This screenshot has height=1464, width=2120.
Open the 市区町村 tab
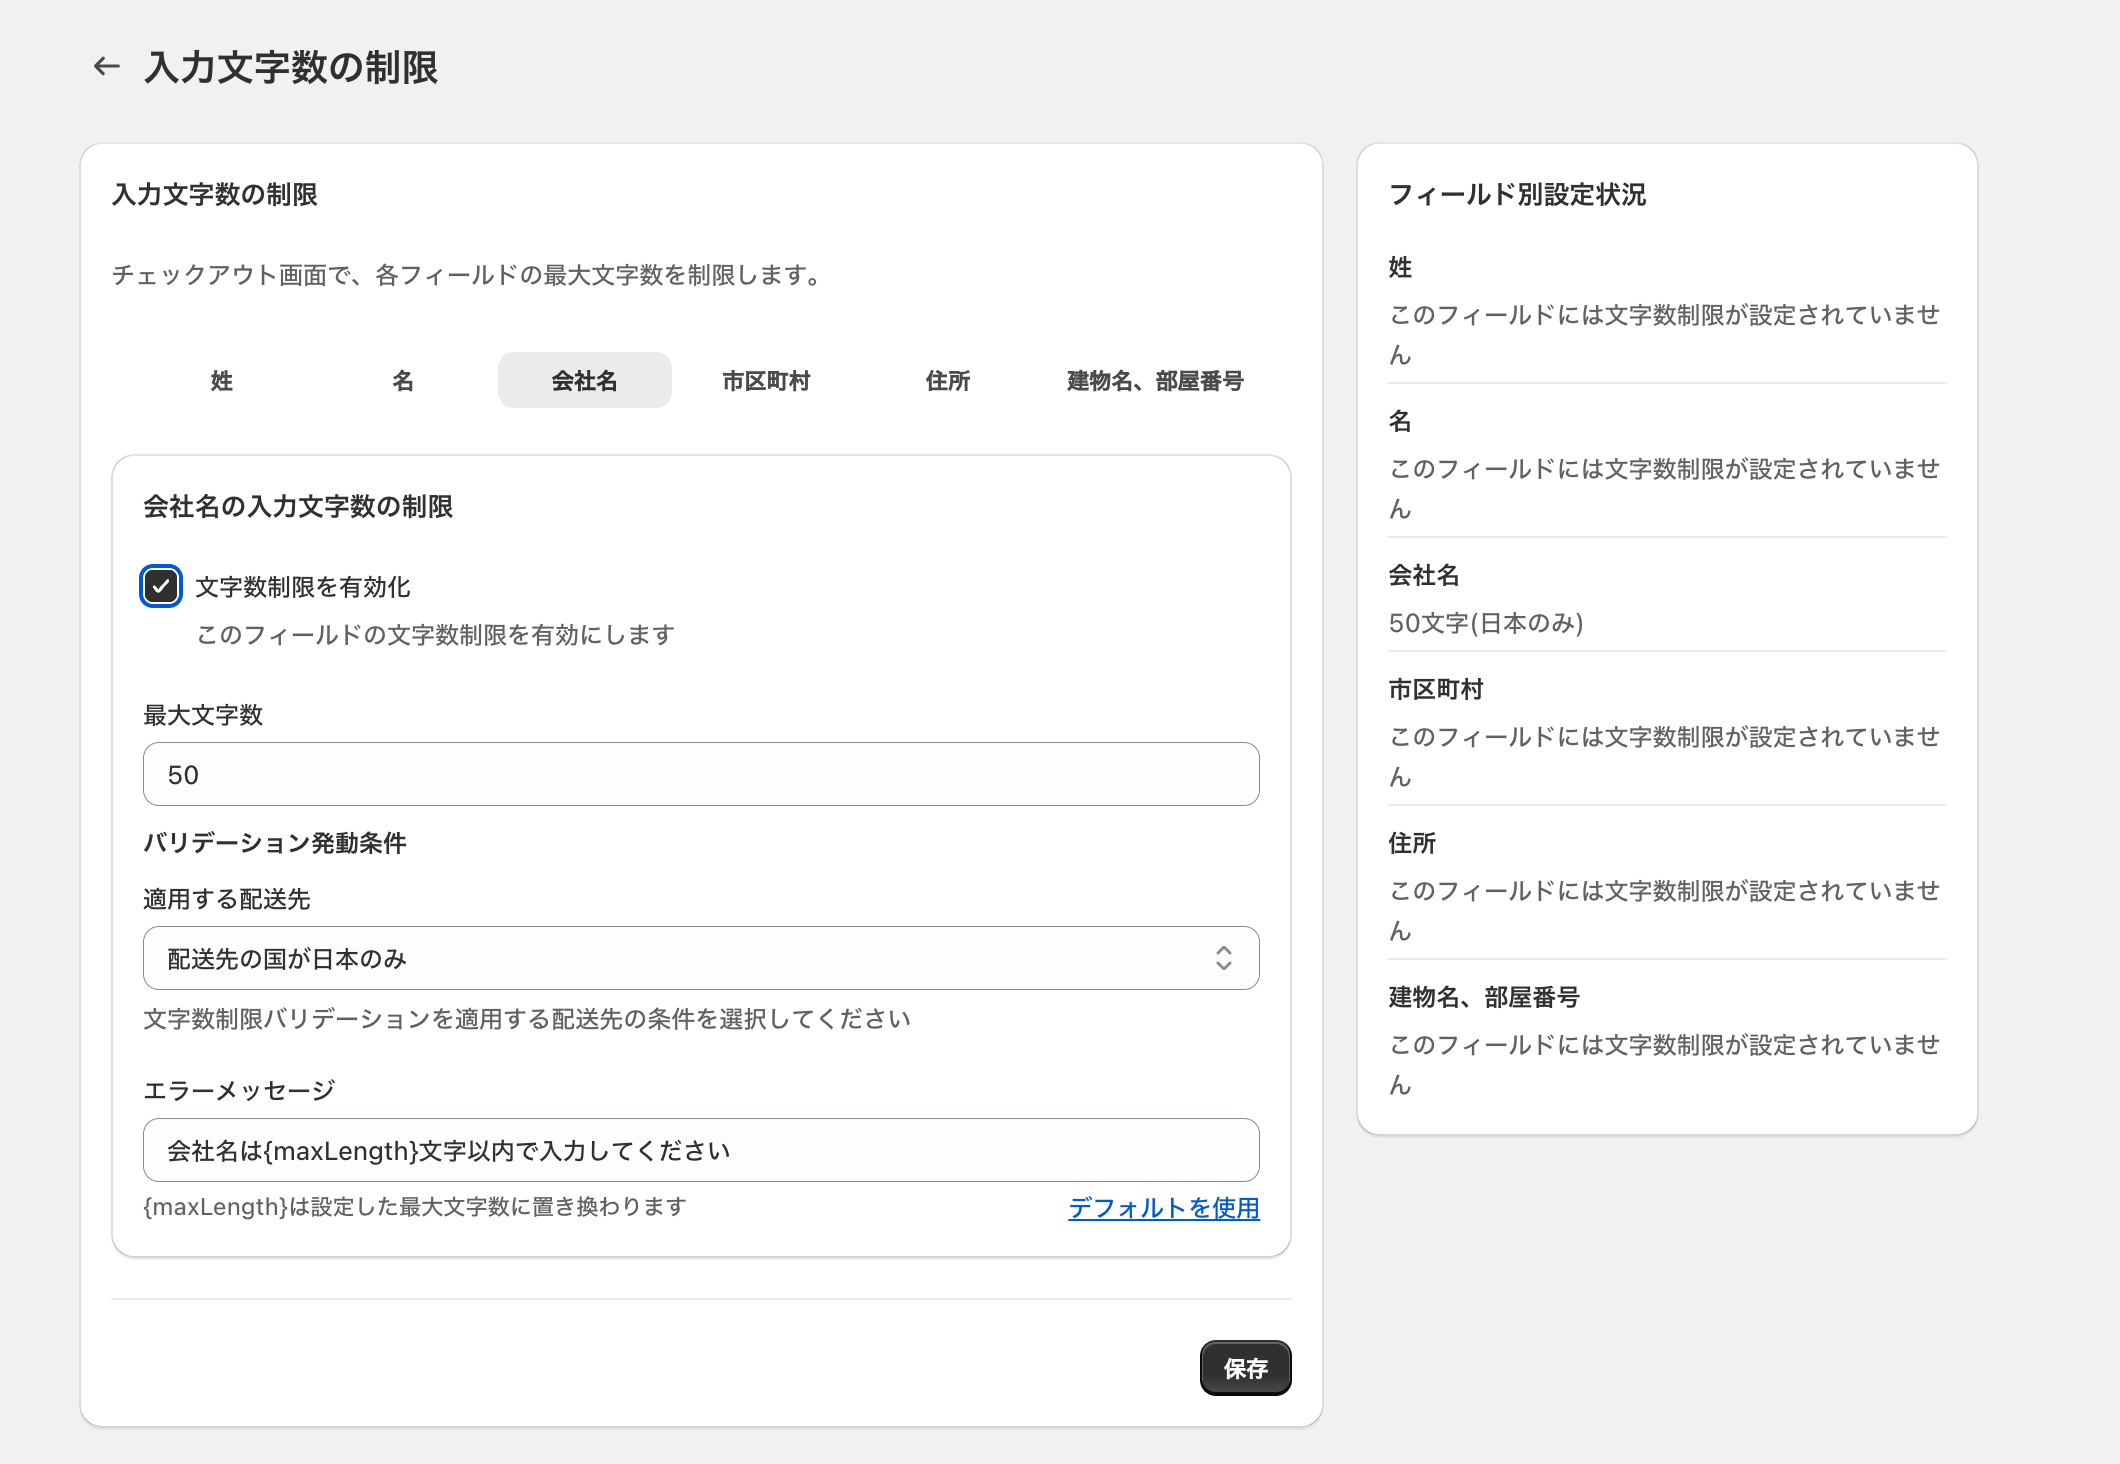pyautogui.click(x=766, y=381)
